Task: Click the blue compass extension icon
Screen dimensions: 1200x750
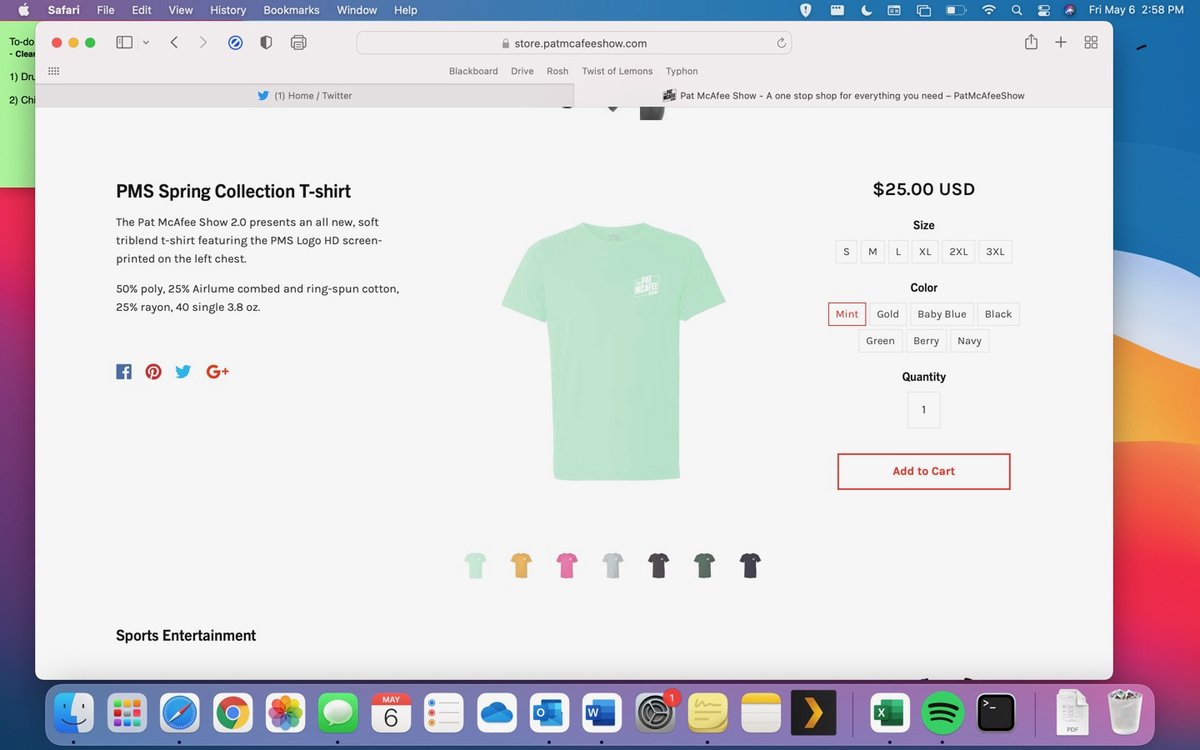Action: click(x=235, y=43)
